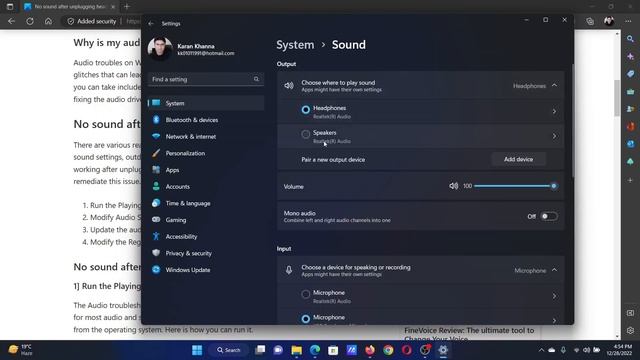Open second Microphone properties chevron
The image size is (640, 360).
pyautogui.click(x=554, y=320)
